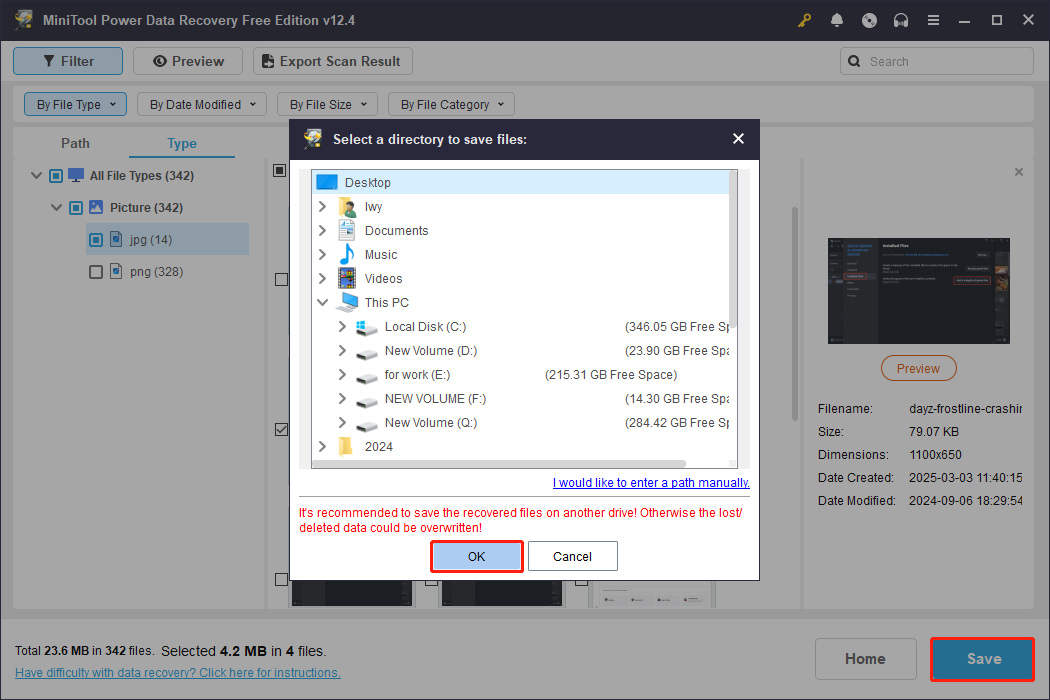This screenshot has width=1050, height=700.
Task: Toggle the jpg (14) checkbox
Action: click(x=96, y=240)
